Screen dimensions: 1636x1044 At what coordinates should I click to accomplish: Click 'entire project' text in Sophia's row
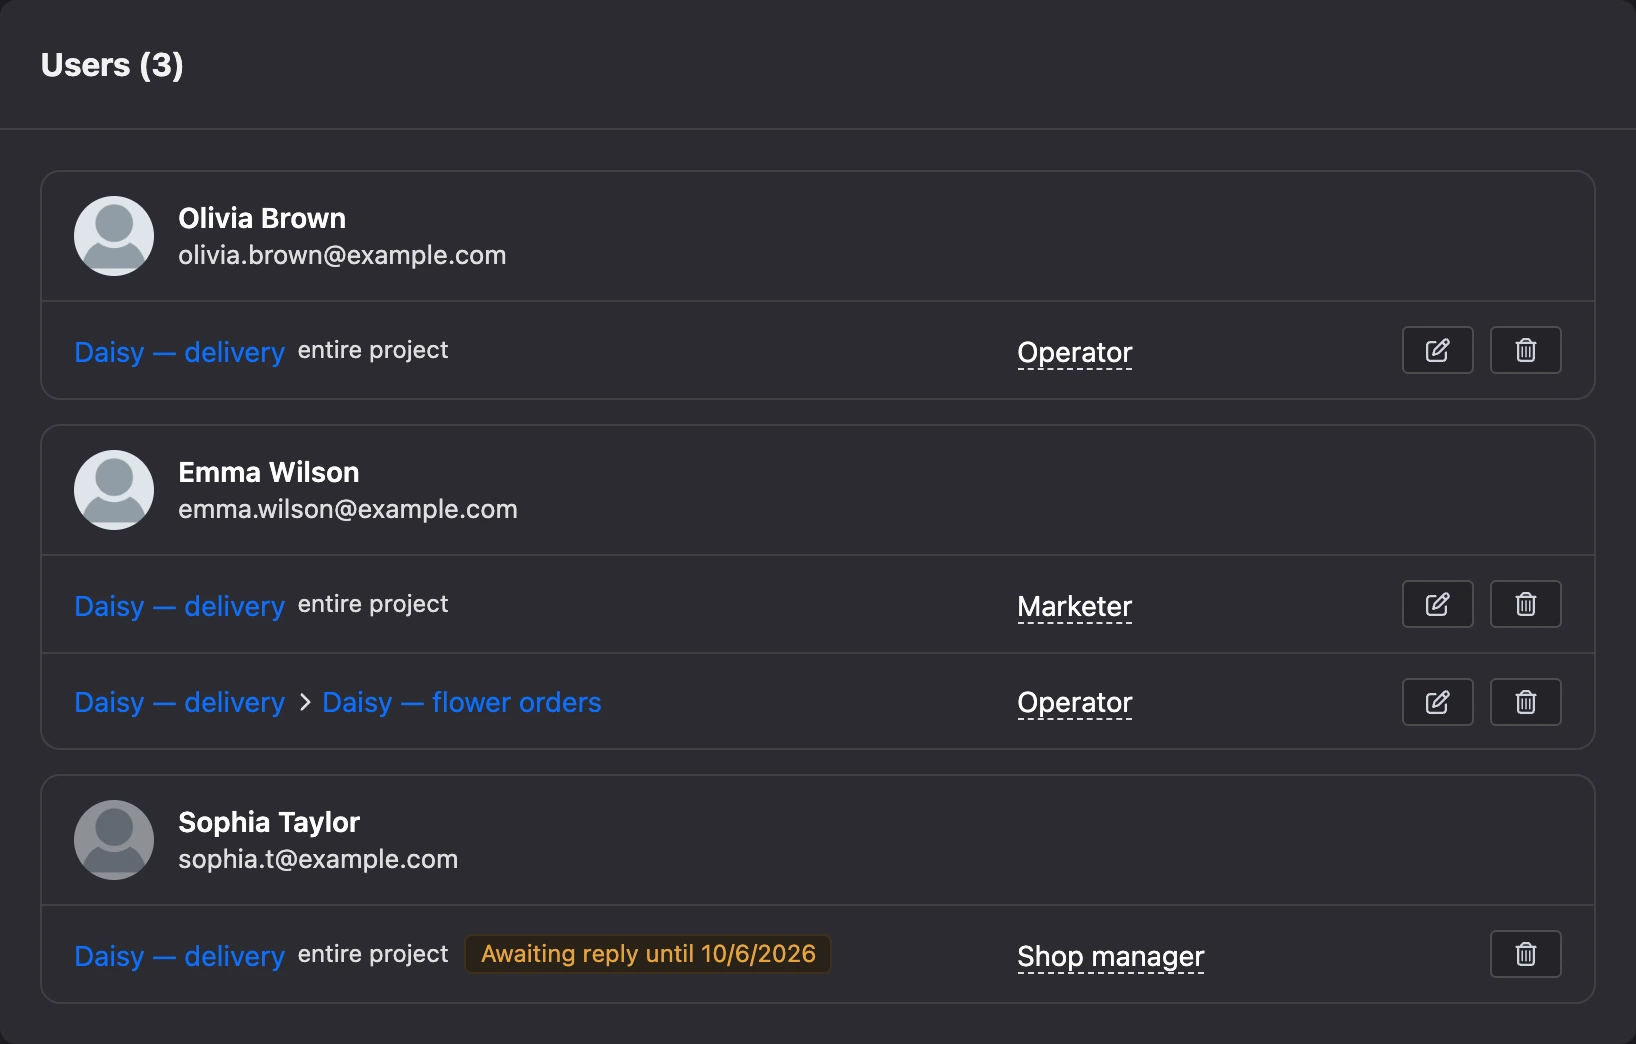point(373,954)
